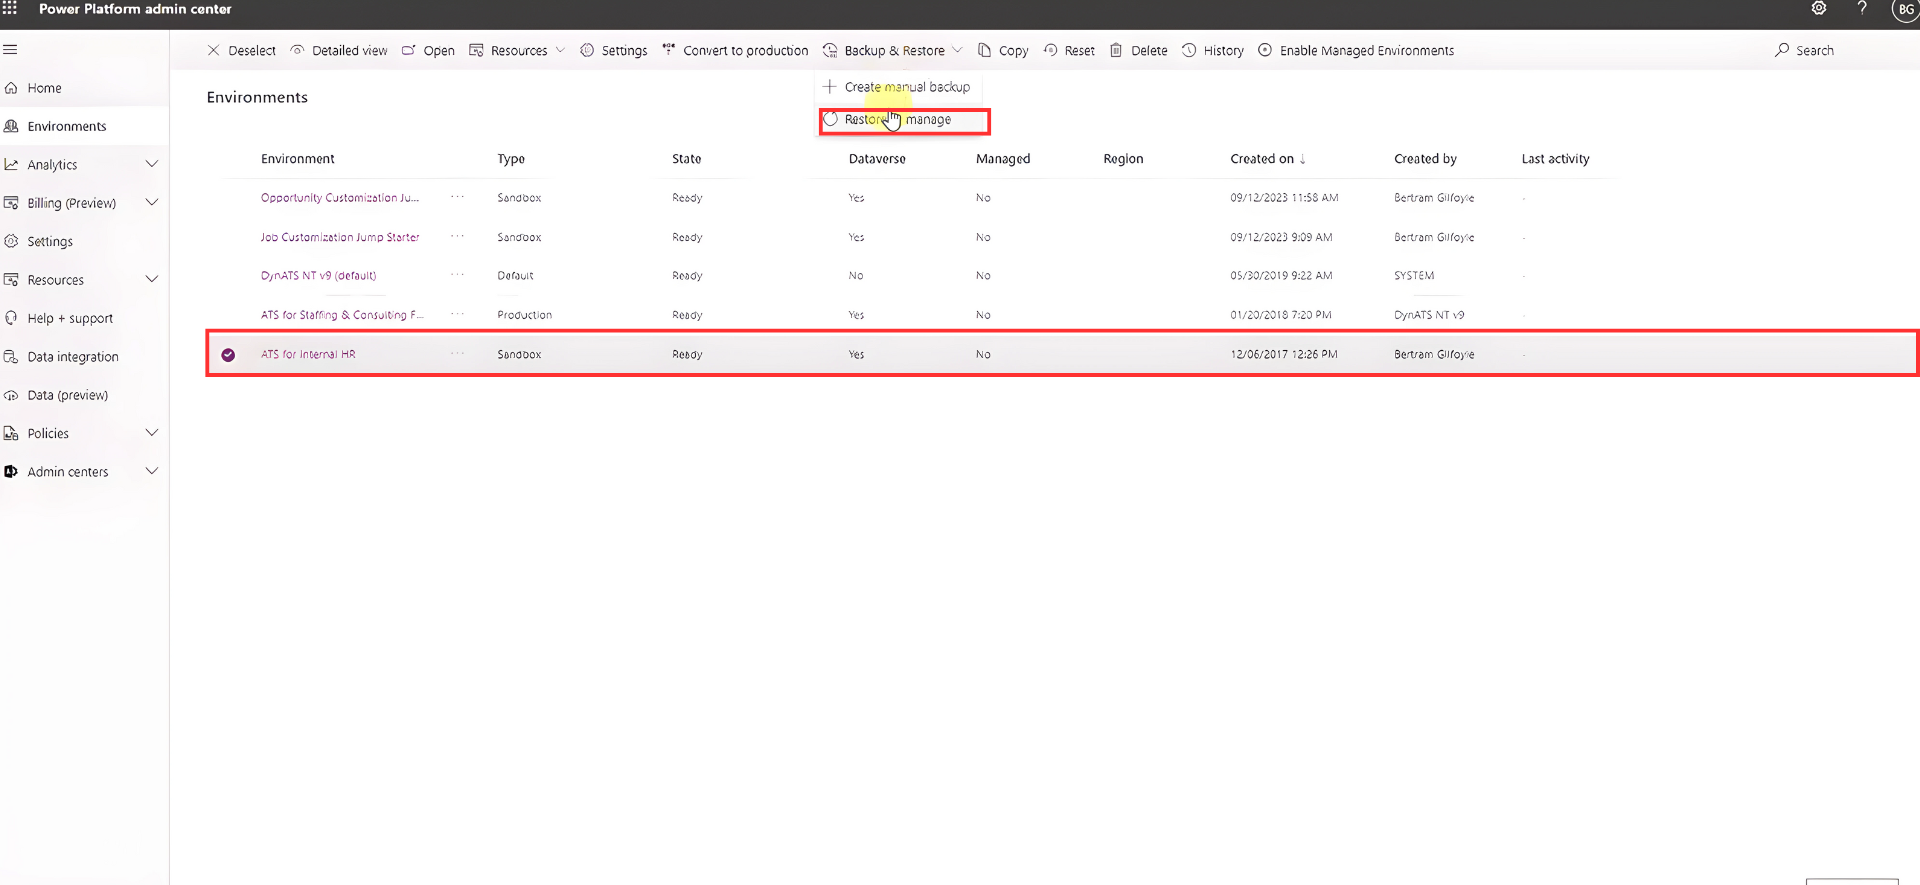Open the BG account avatar
Viewport: 1920px width, 885px height.
pyautogui.click(x=1905, y=10)
